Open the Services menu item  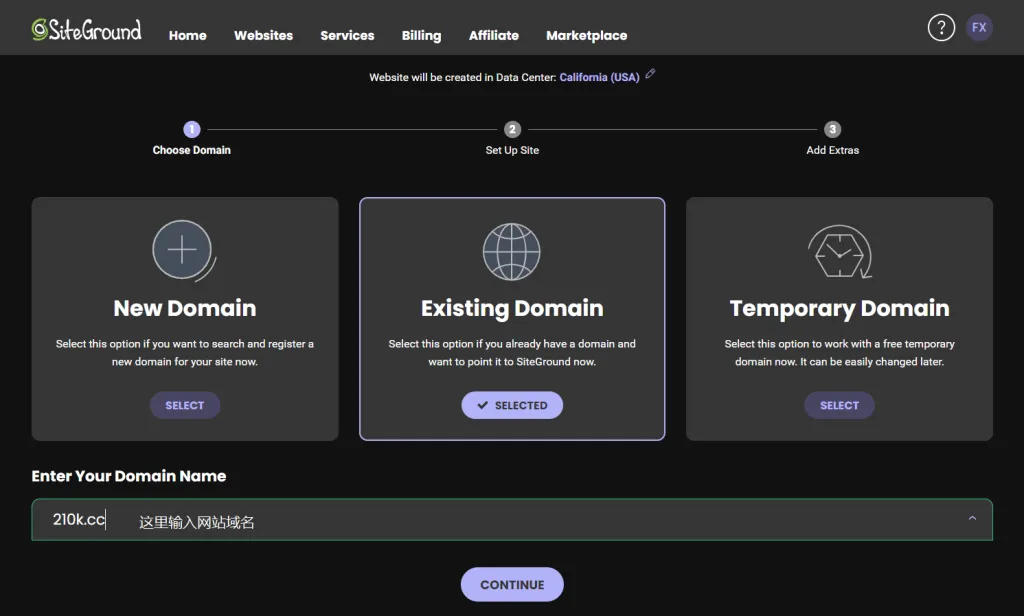[347, 35]
